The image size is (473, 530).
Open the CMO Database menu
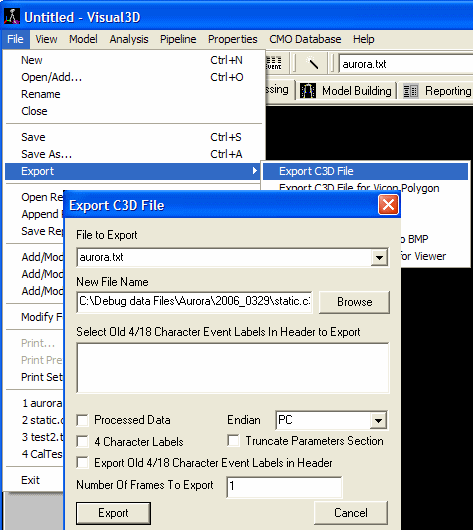tap(305, 39)
